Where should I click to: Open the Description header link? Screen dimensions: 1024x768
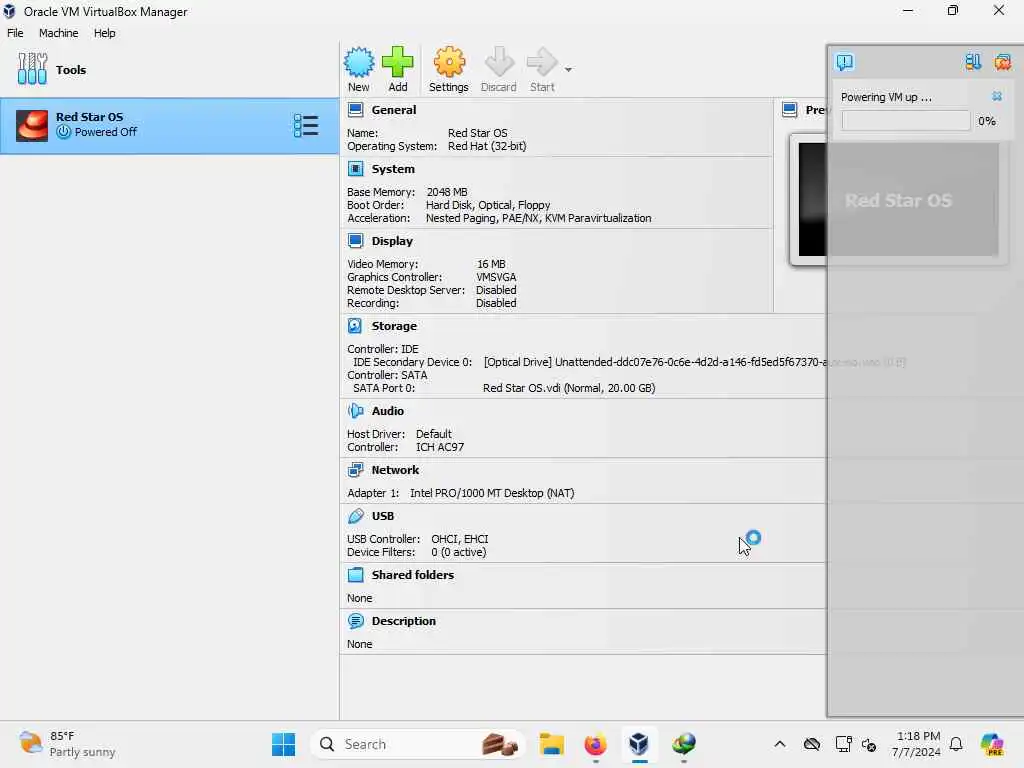tap(404, 621)
